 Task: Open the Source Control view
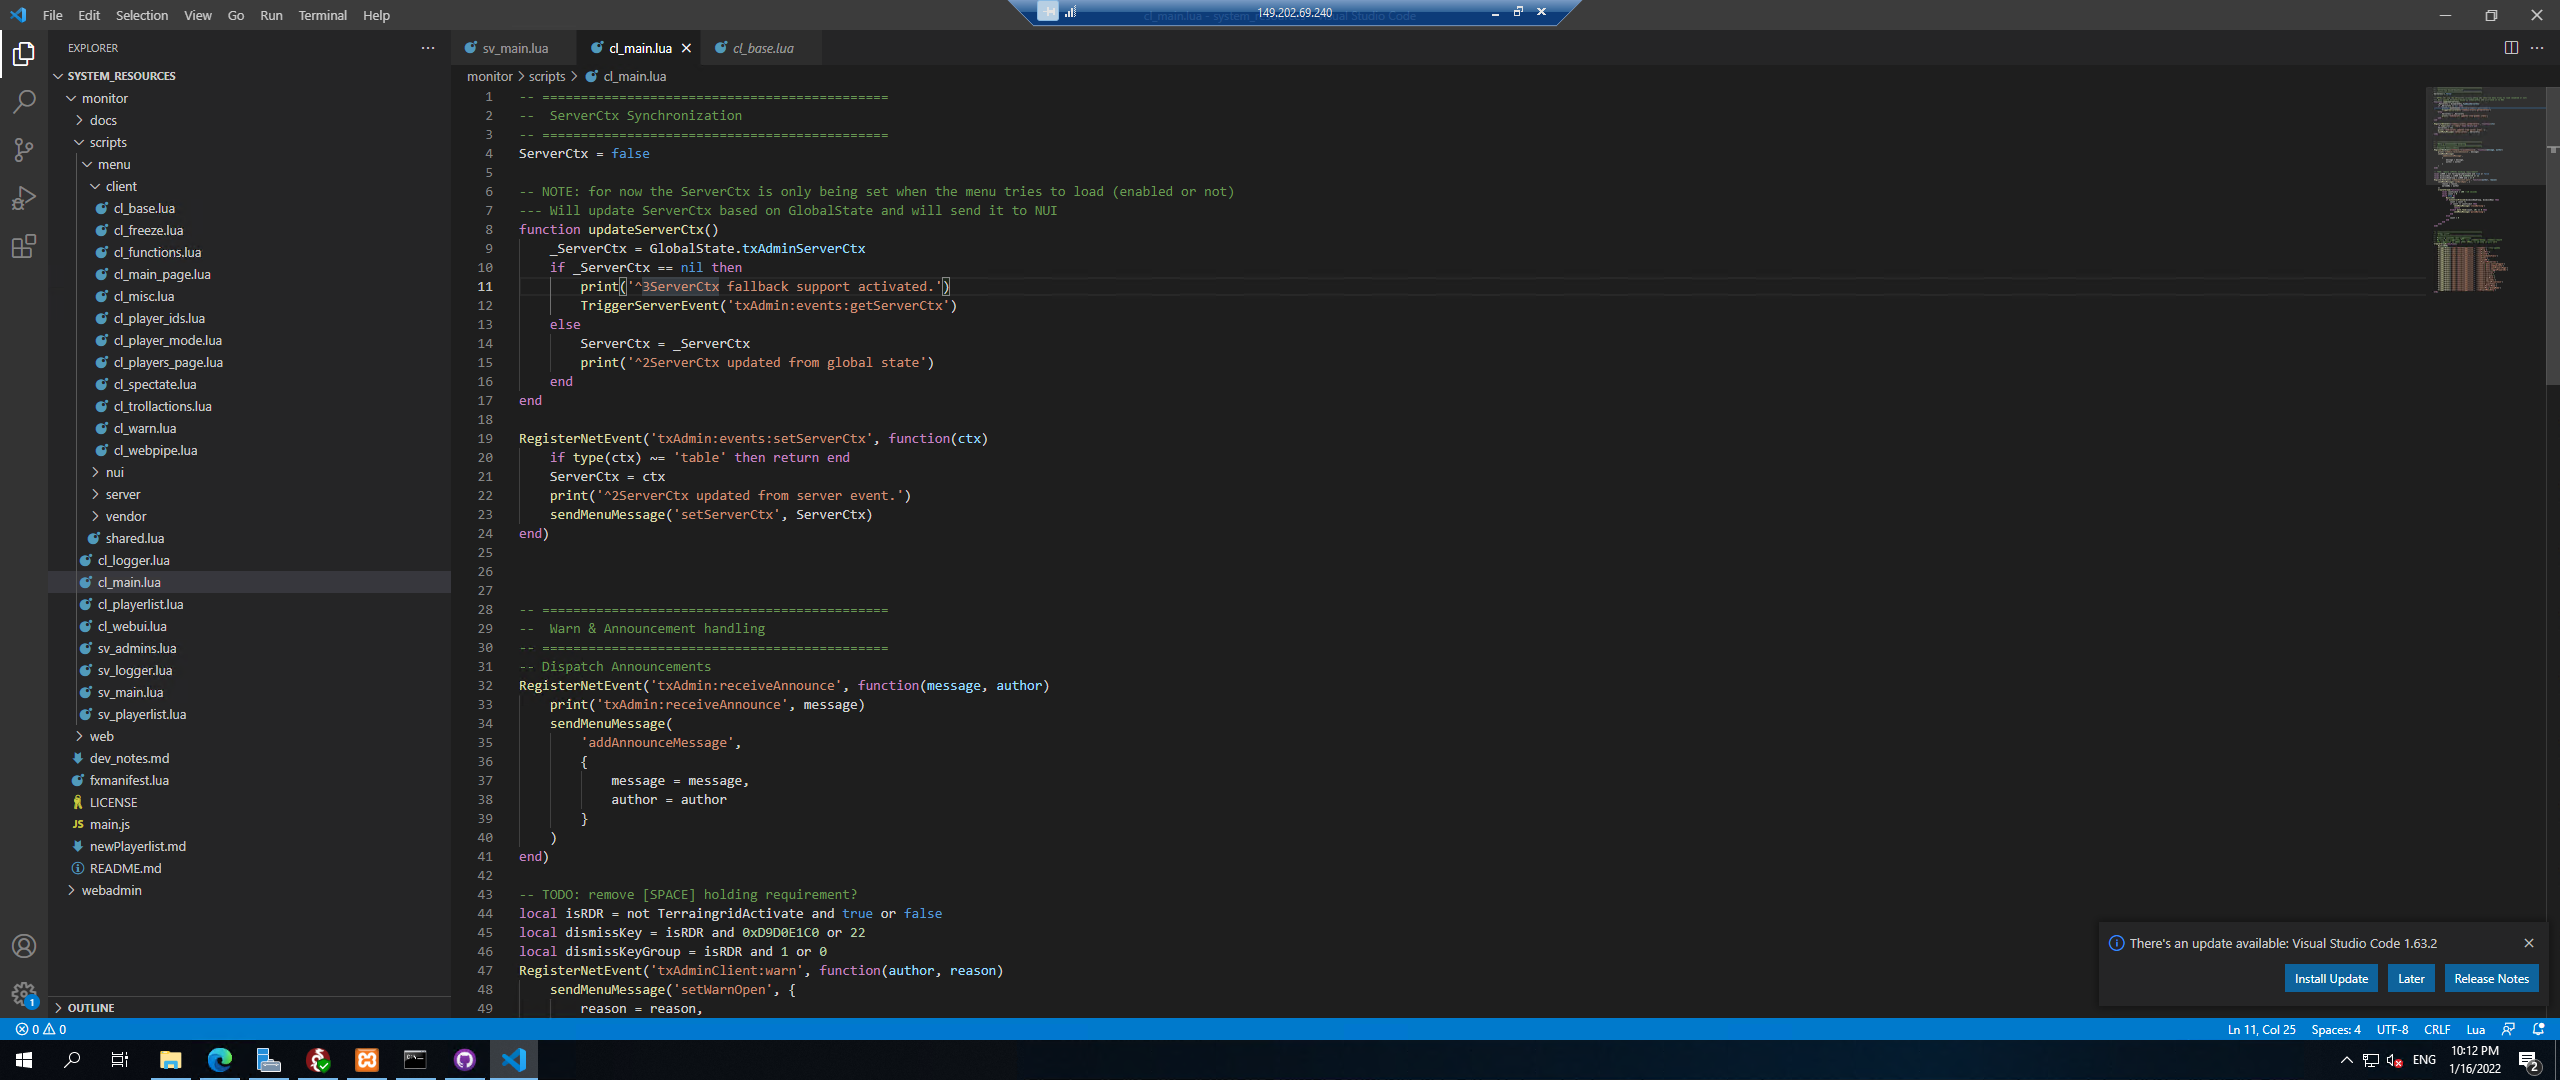click(24, 150)
